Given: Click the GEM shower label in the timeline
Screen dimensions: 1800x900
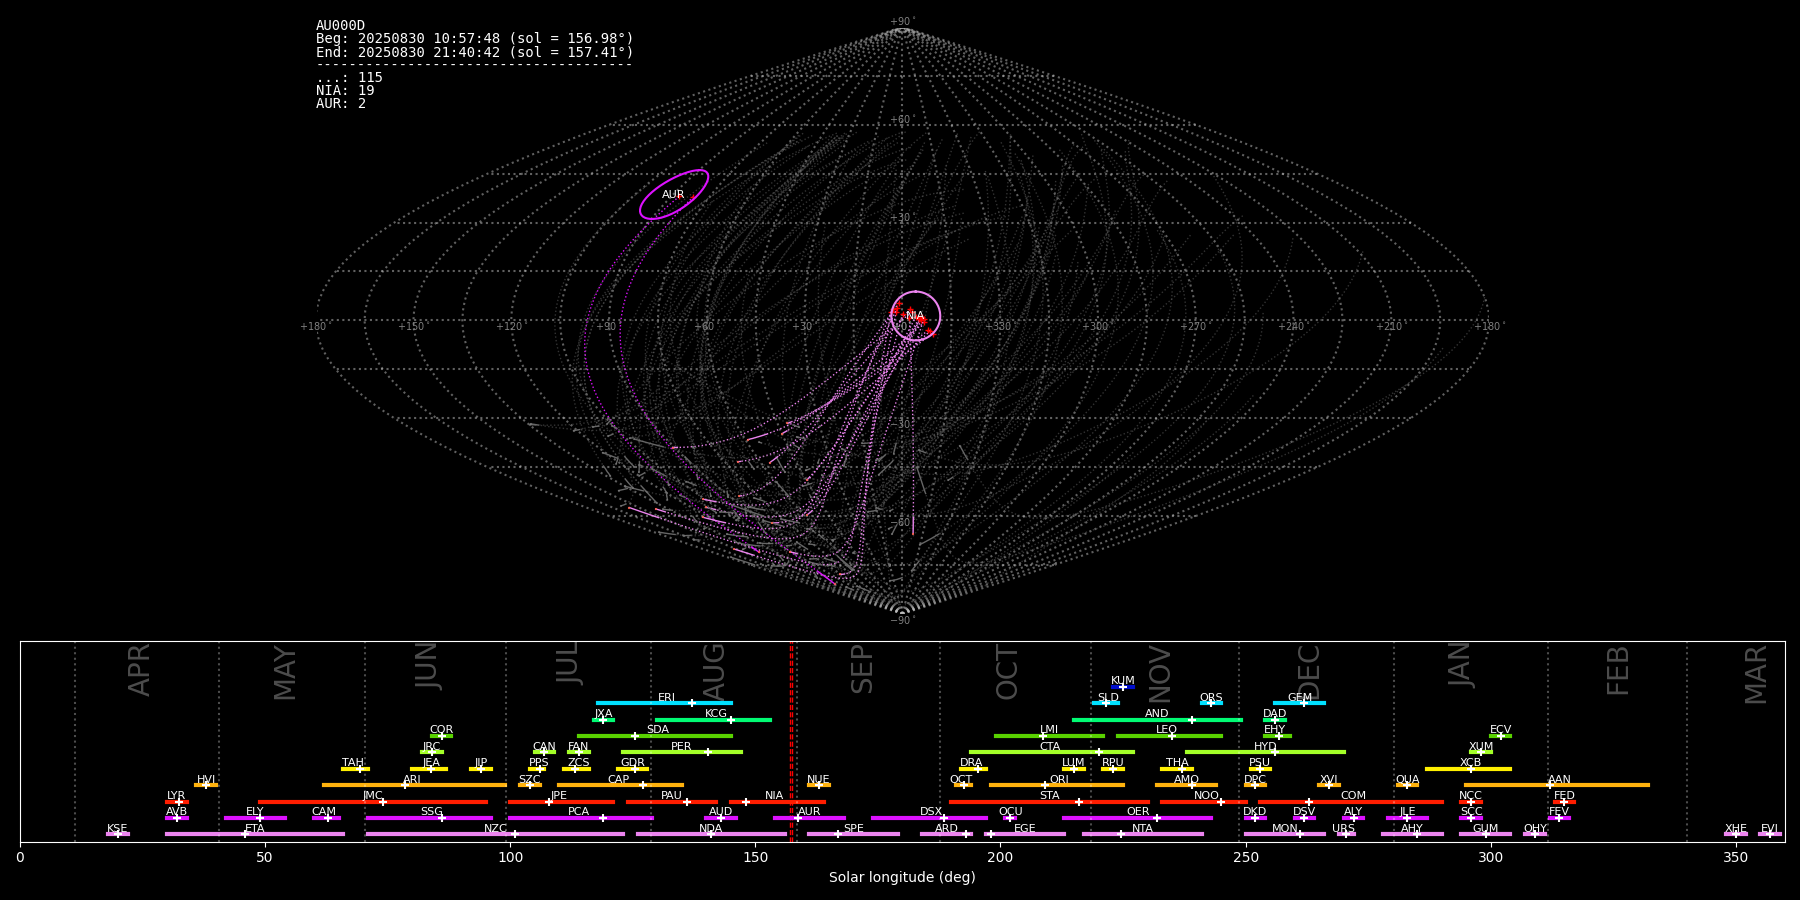Looking at the screenshot, I should pos(1300,698).
